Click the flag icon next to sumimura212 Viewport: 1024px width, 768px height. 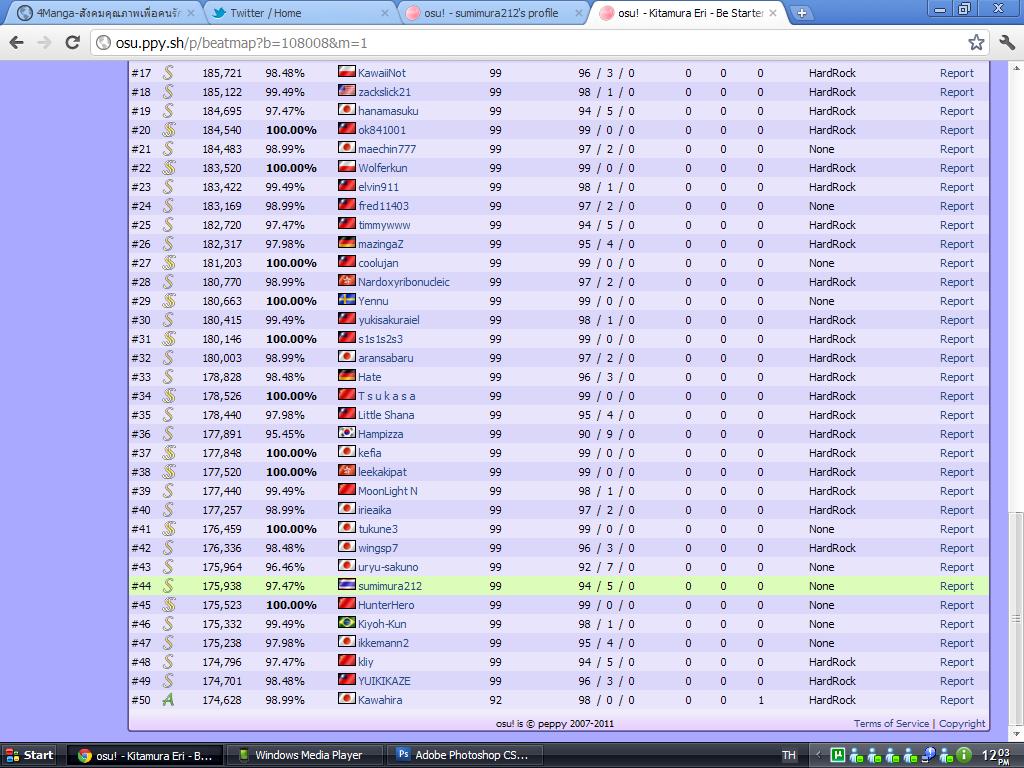coord(346,585)
